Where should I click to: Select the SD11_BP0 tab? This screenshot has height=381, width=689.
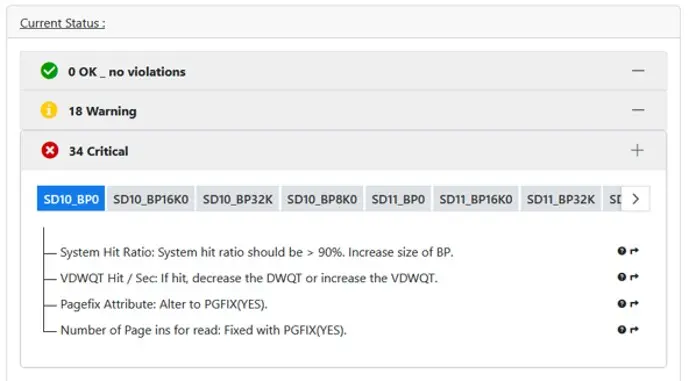coord(398,199)
